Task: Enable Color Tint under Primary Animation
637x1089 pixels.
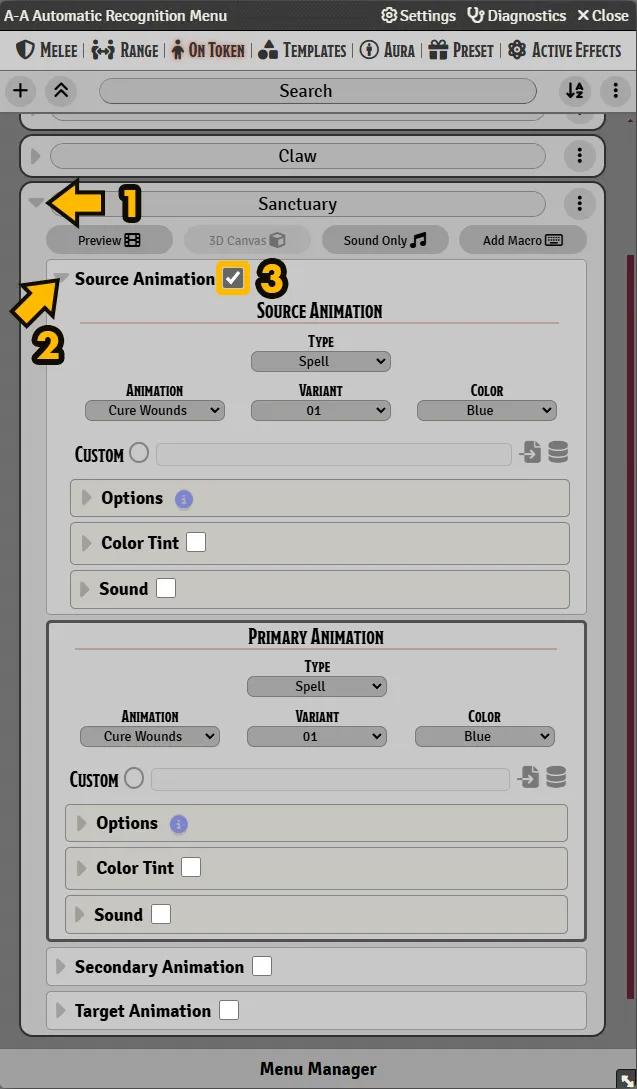Action: point(191,867)
